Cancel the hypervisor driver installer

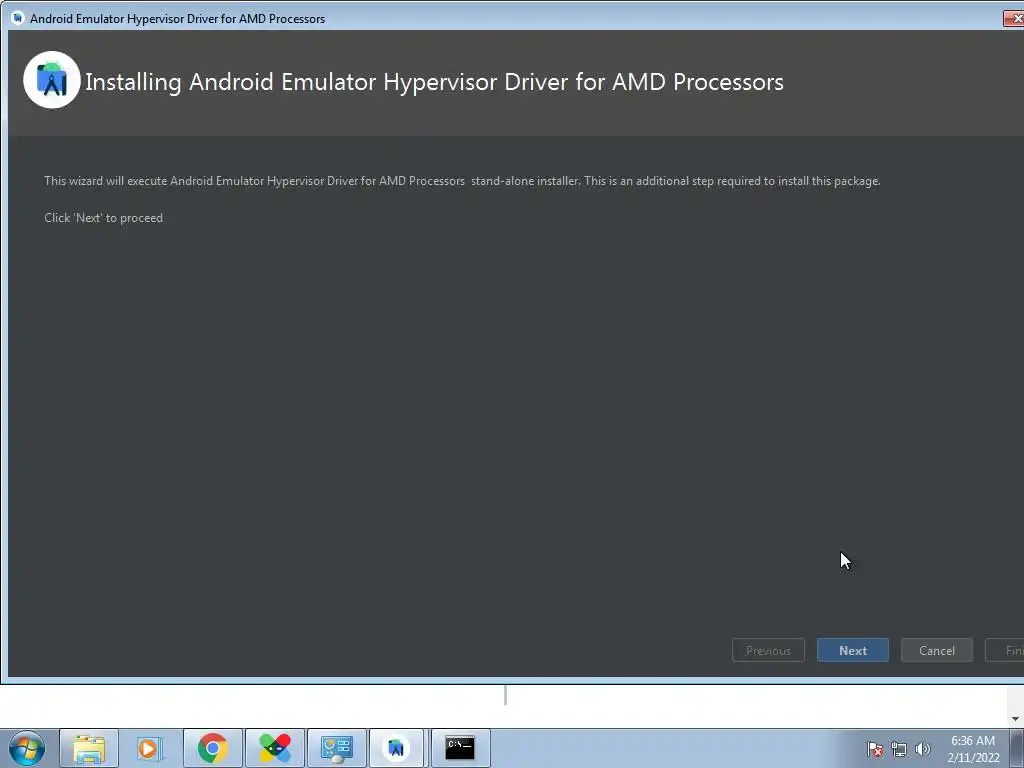936,650
